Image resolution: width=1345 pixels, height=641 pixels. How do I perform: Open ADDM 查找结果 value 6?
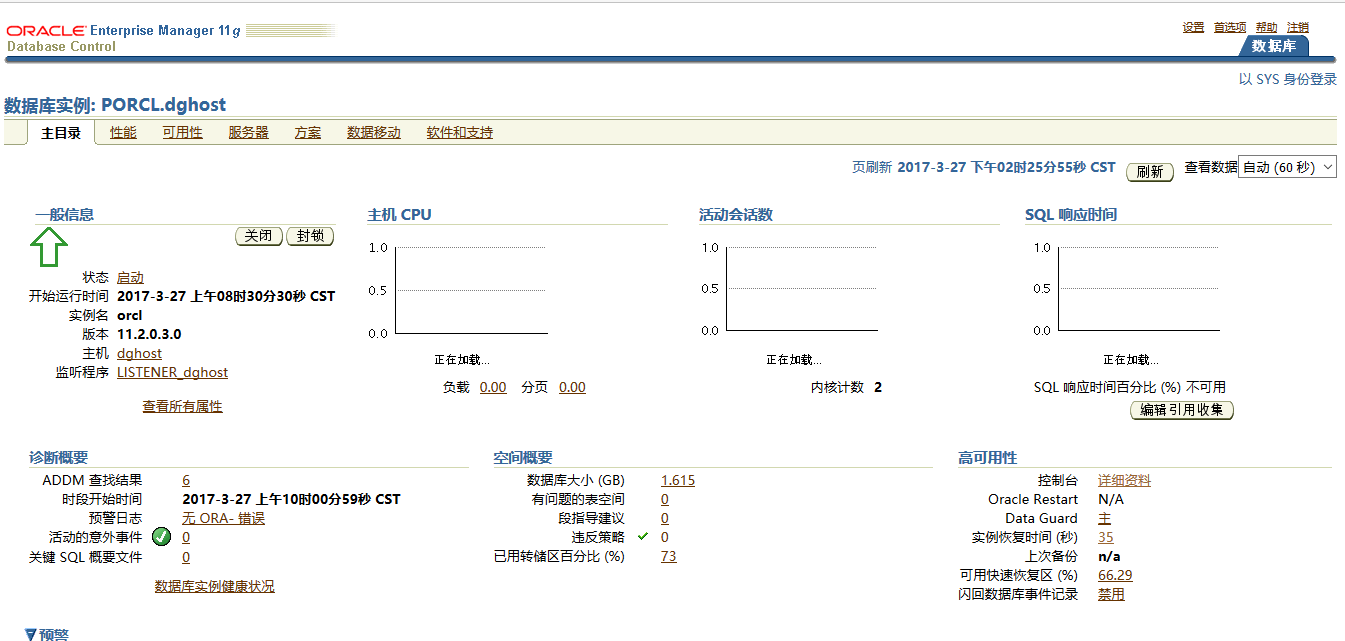point(186,480)
